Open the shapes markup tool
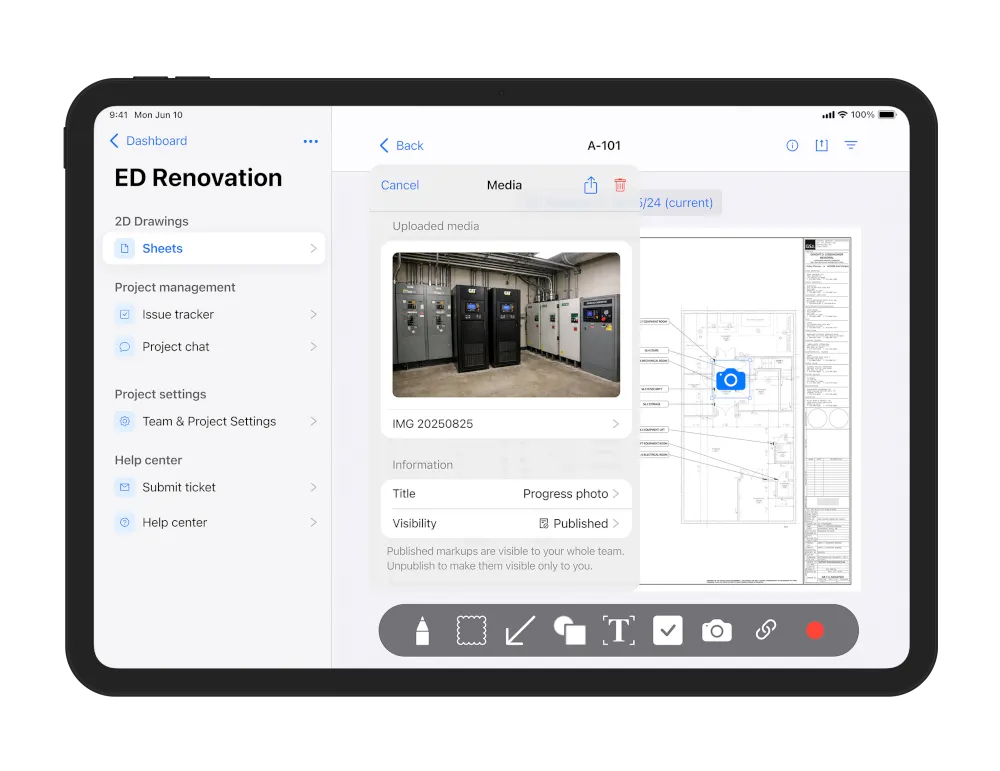 pos(570,630)
